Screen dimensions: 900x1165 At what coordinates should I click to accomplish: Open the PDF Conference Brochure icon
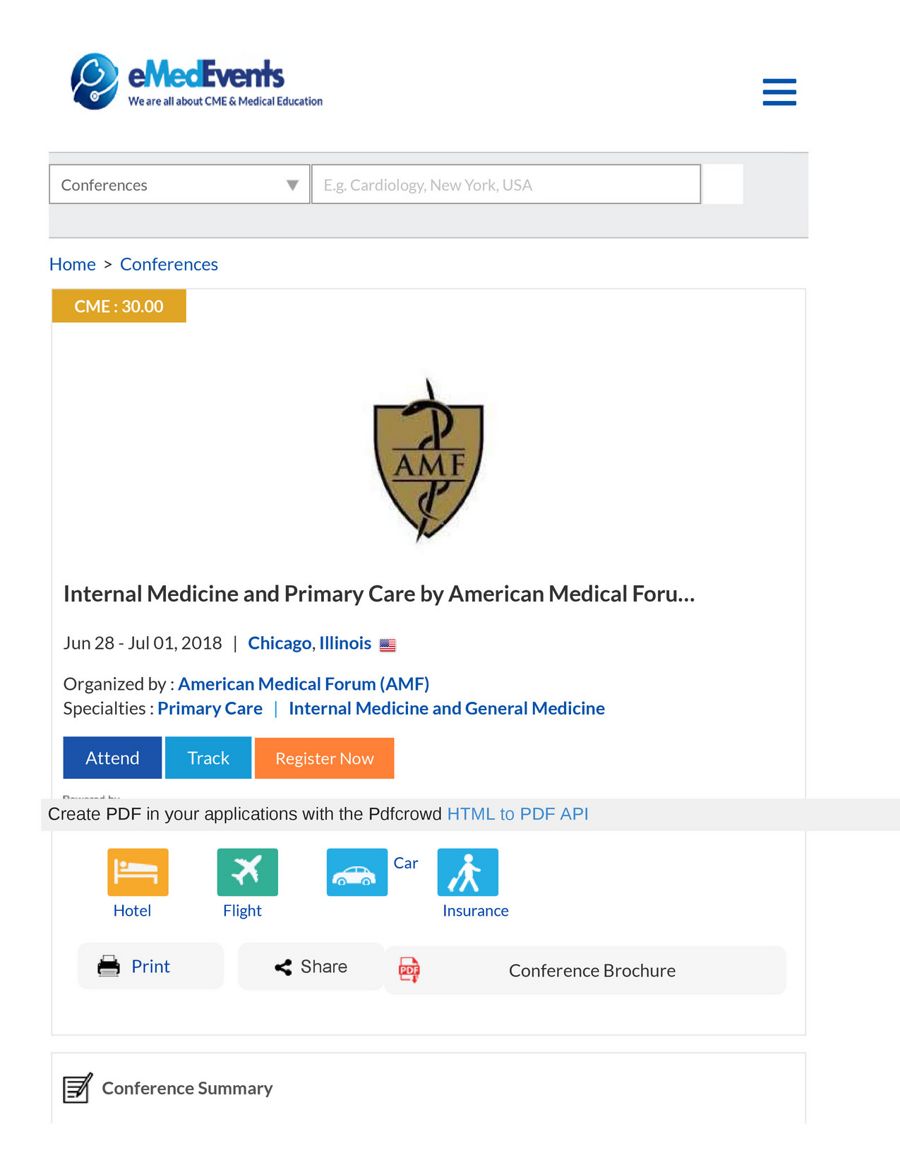408,970
